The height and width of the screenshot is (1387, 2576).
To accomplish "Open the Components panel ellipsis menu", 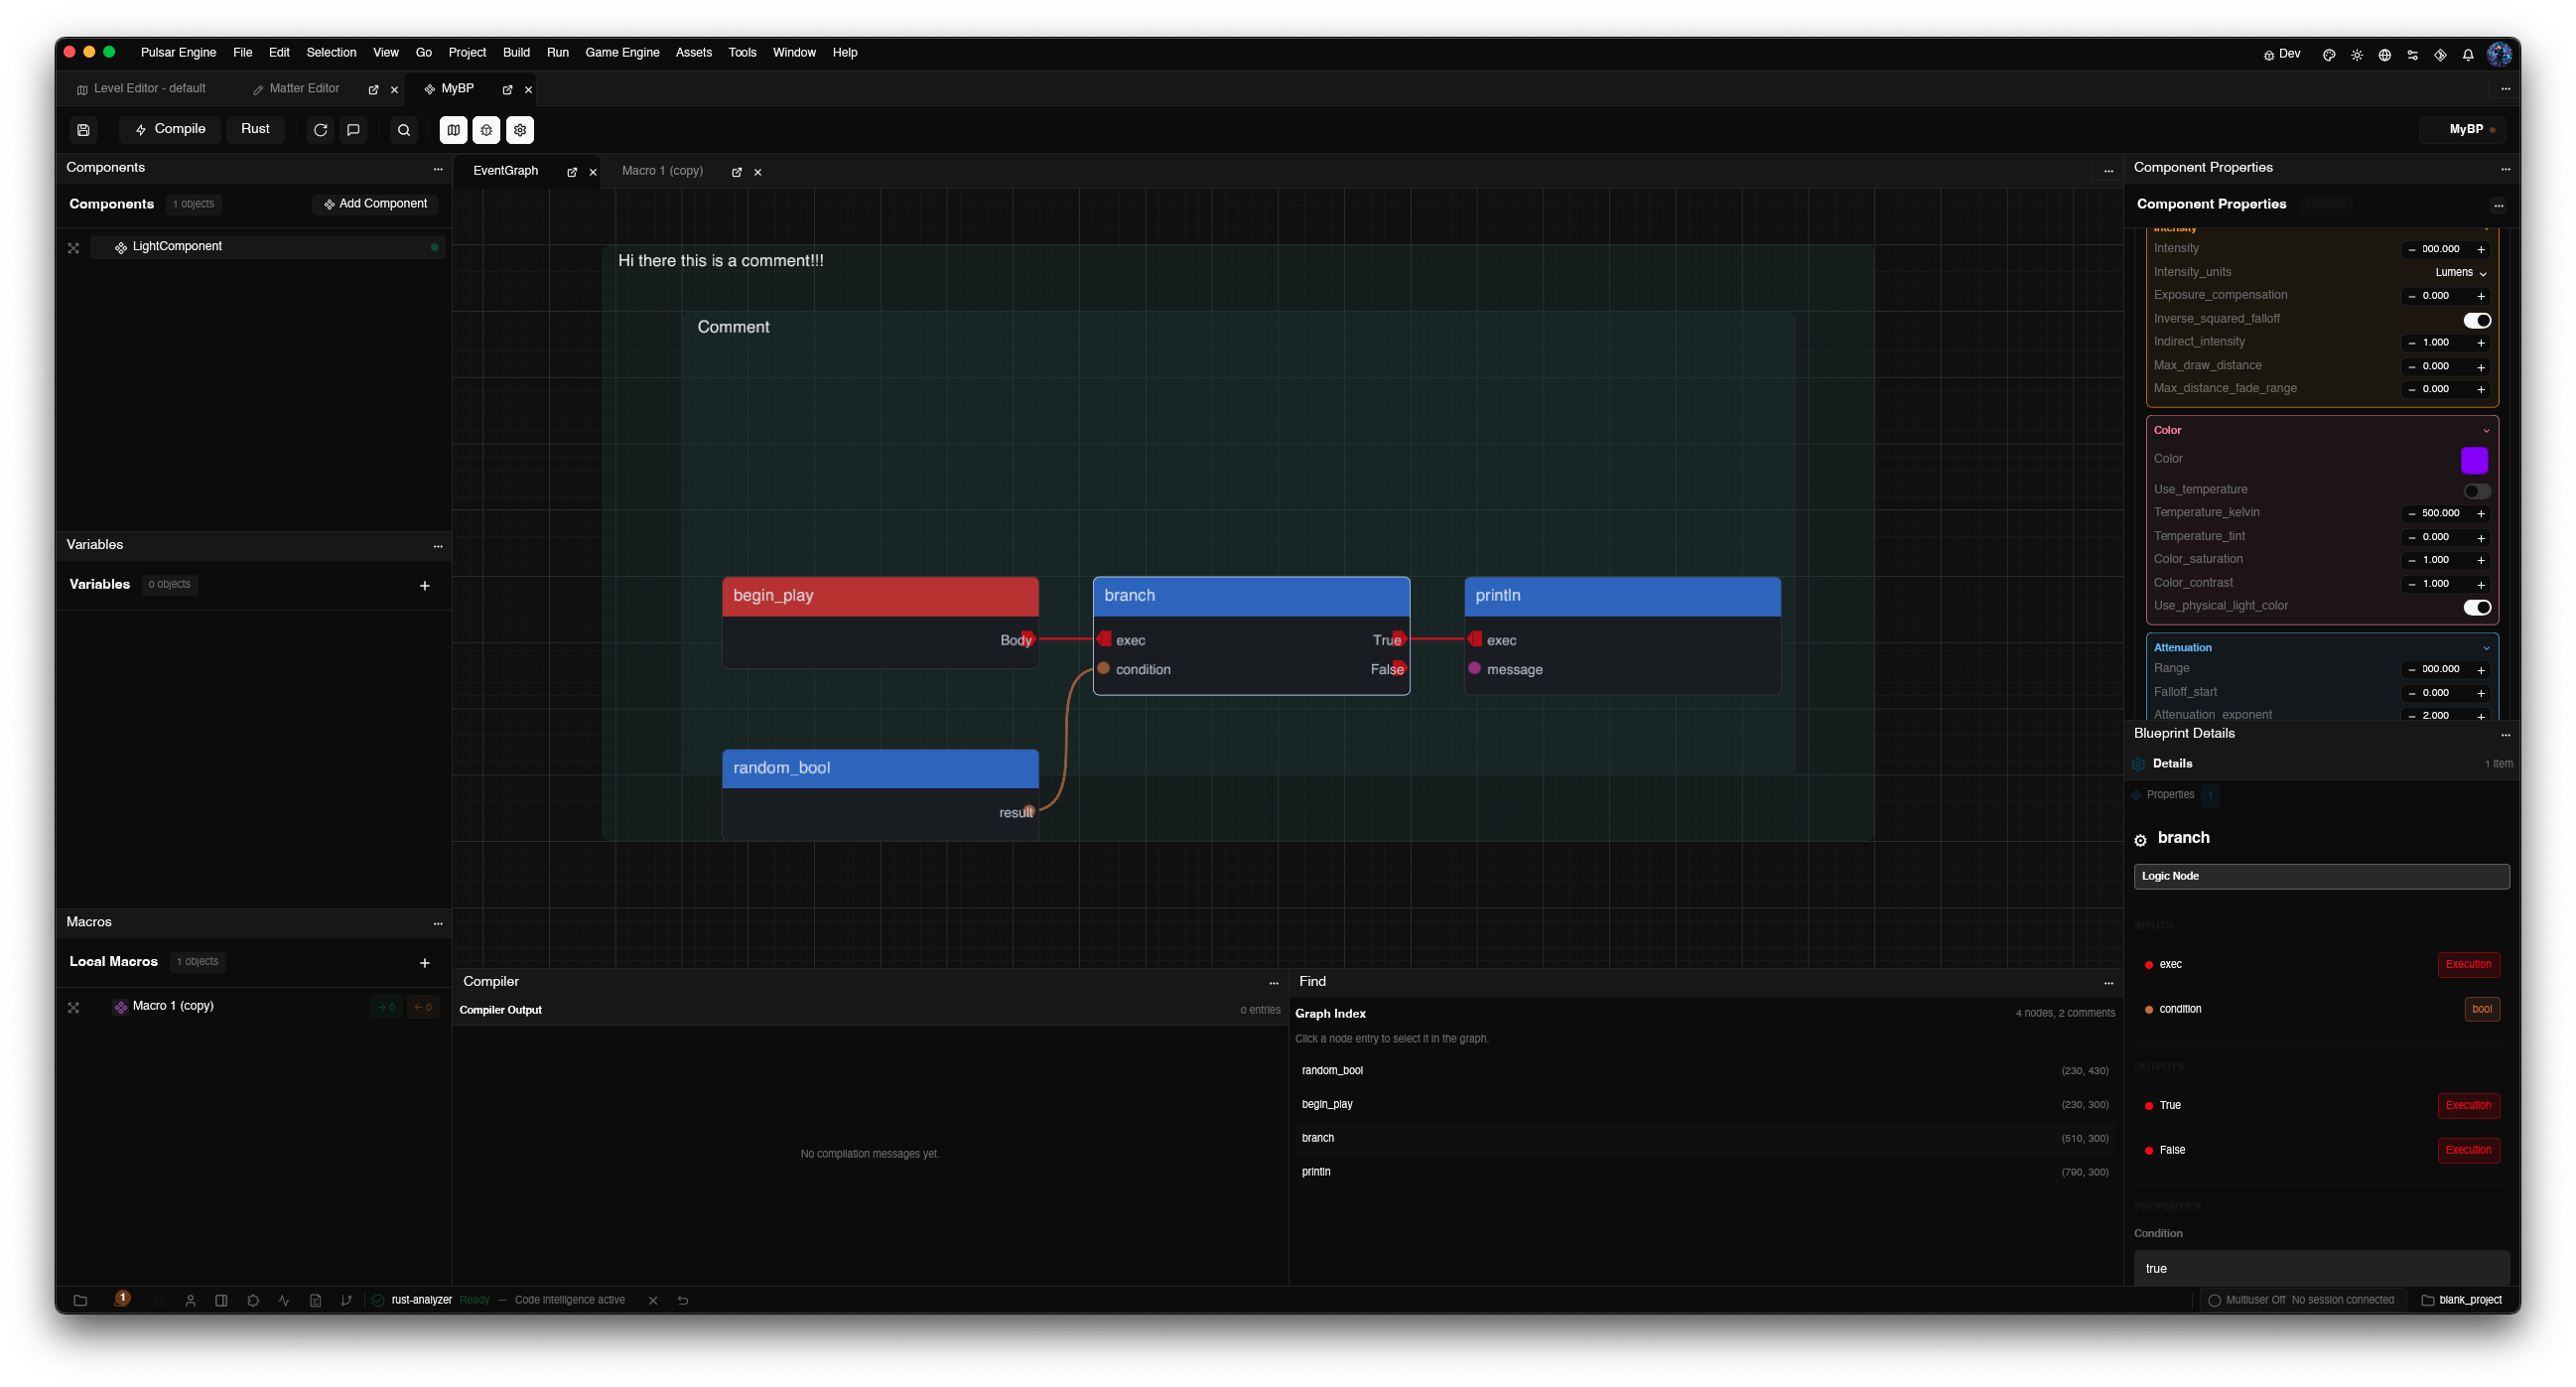I will (438, 169).
